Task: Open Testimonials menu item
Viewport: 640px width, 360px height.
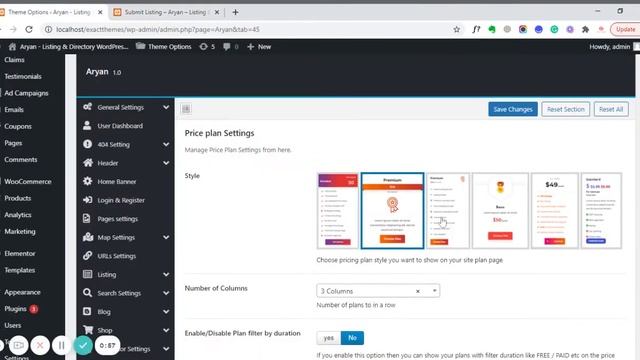Action: click(x=23, y=76)
